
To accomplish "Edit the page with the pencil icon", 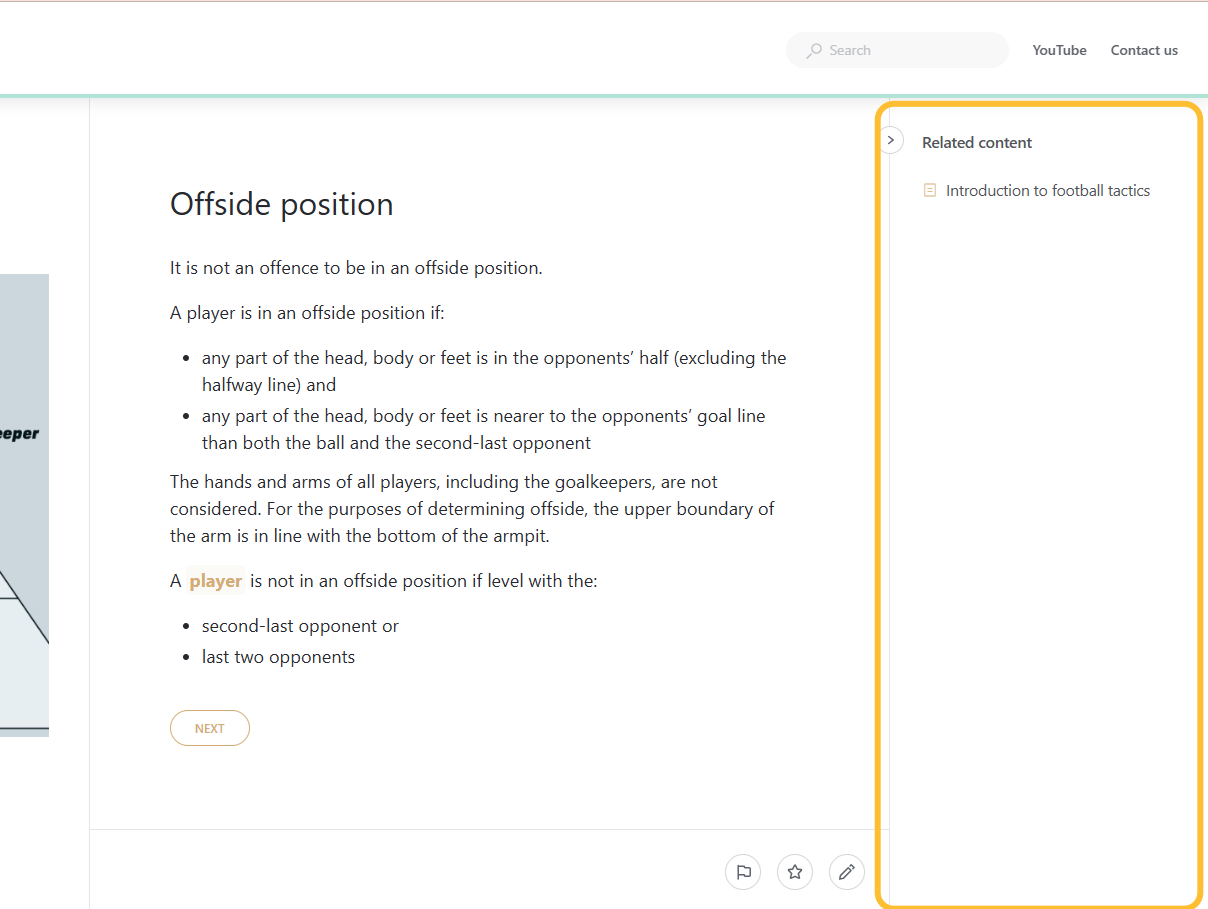I will (x=847, y=872).
